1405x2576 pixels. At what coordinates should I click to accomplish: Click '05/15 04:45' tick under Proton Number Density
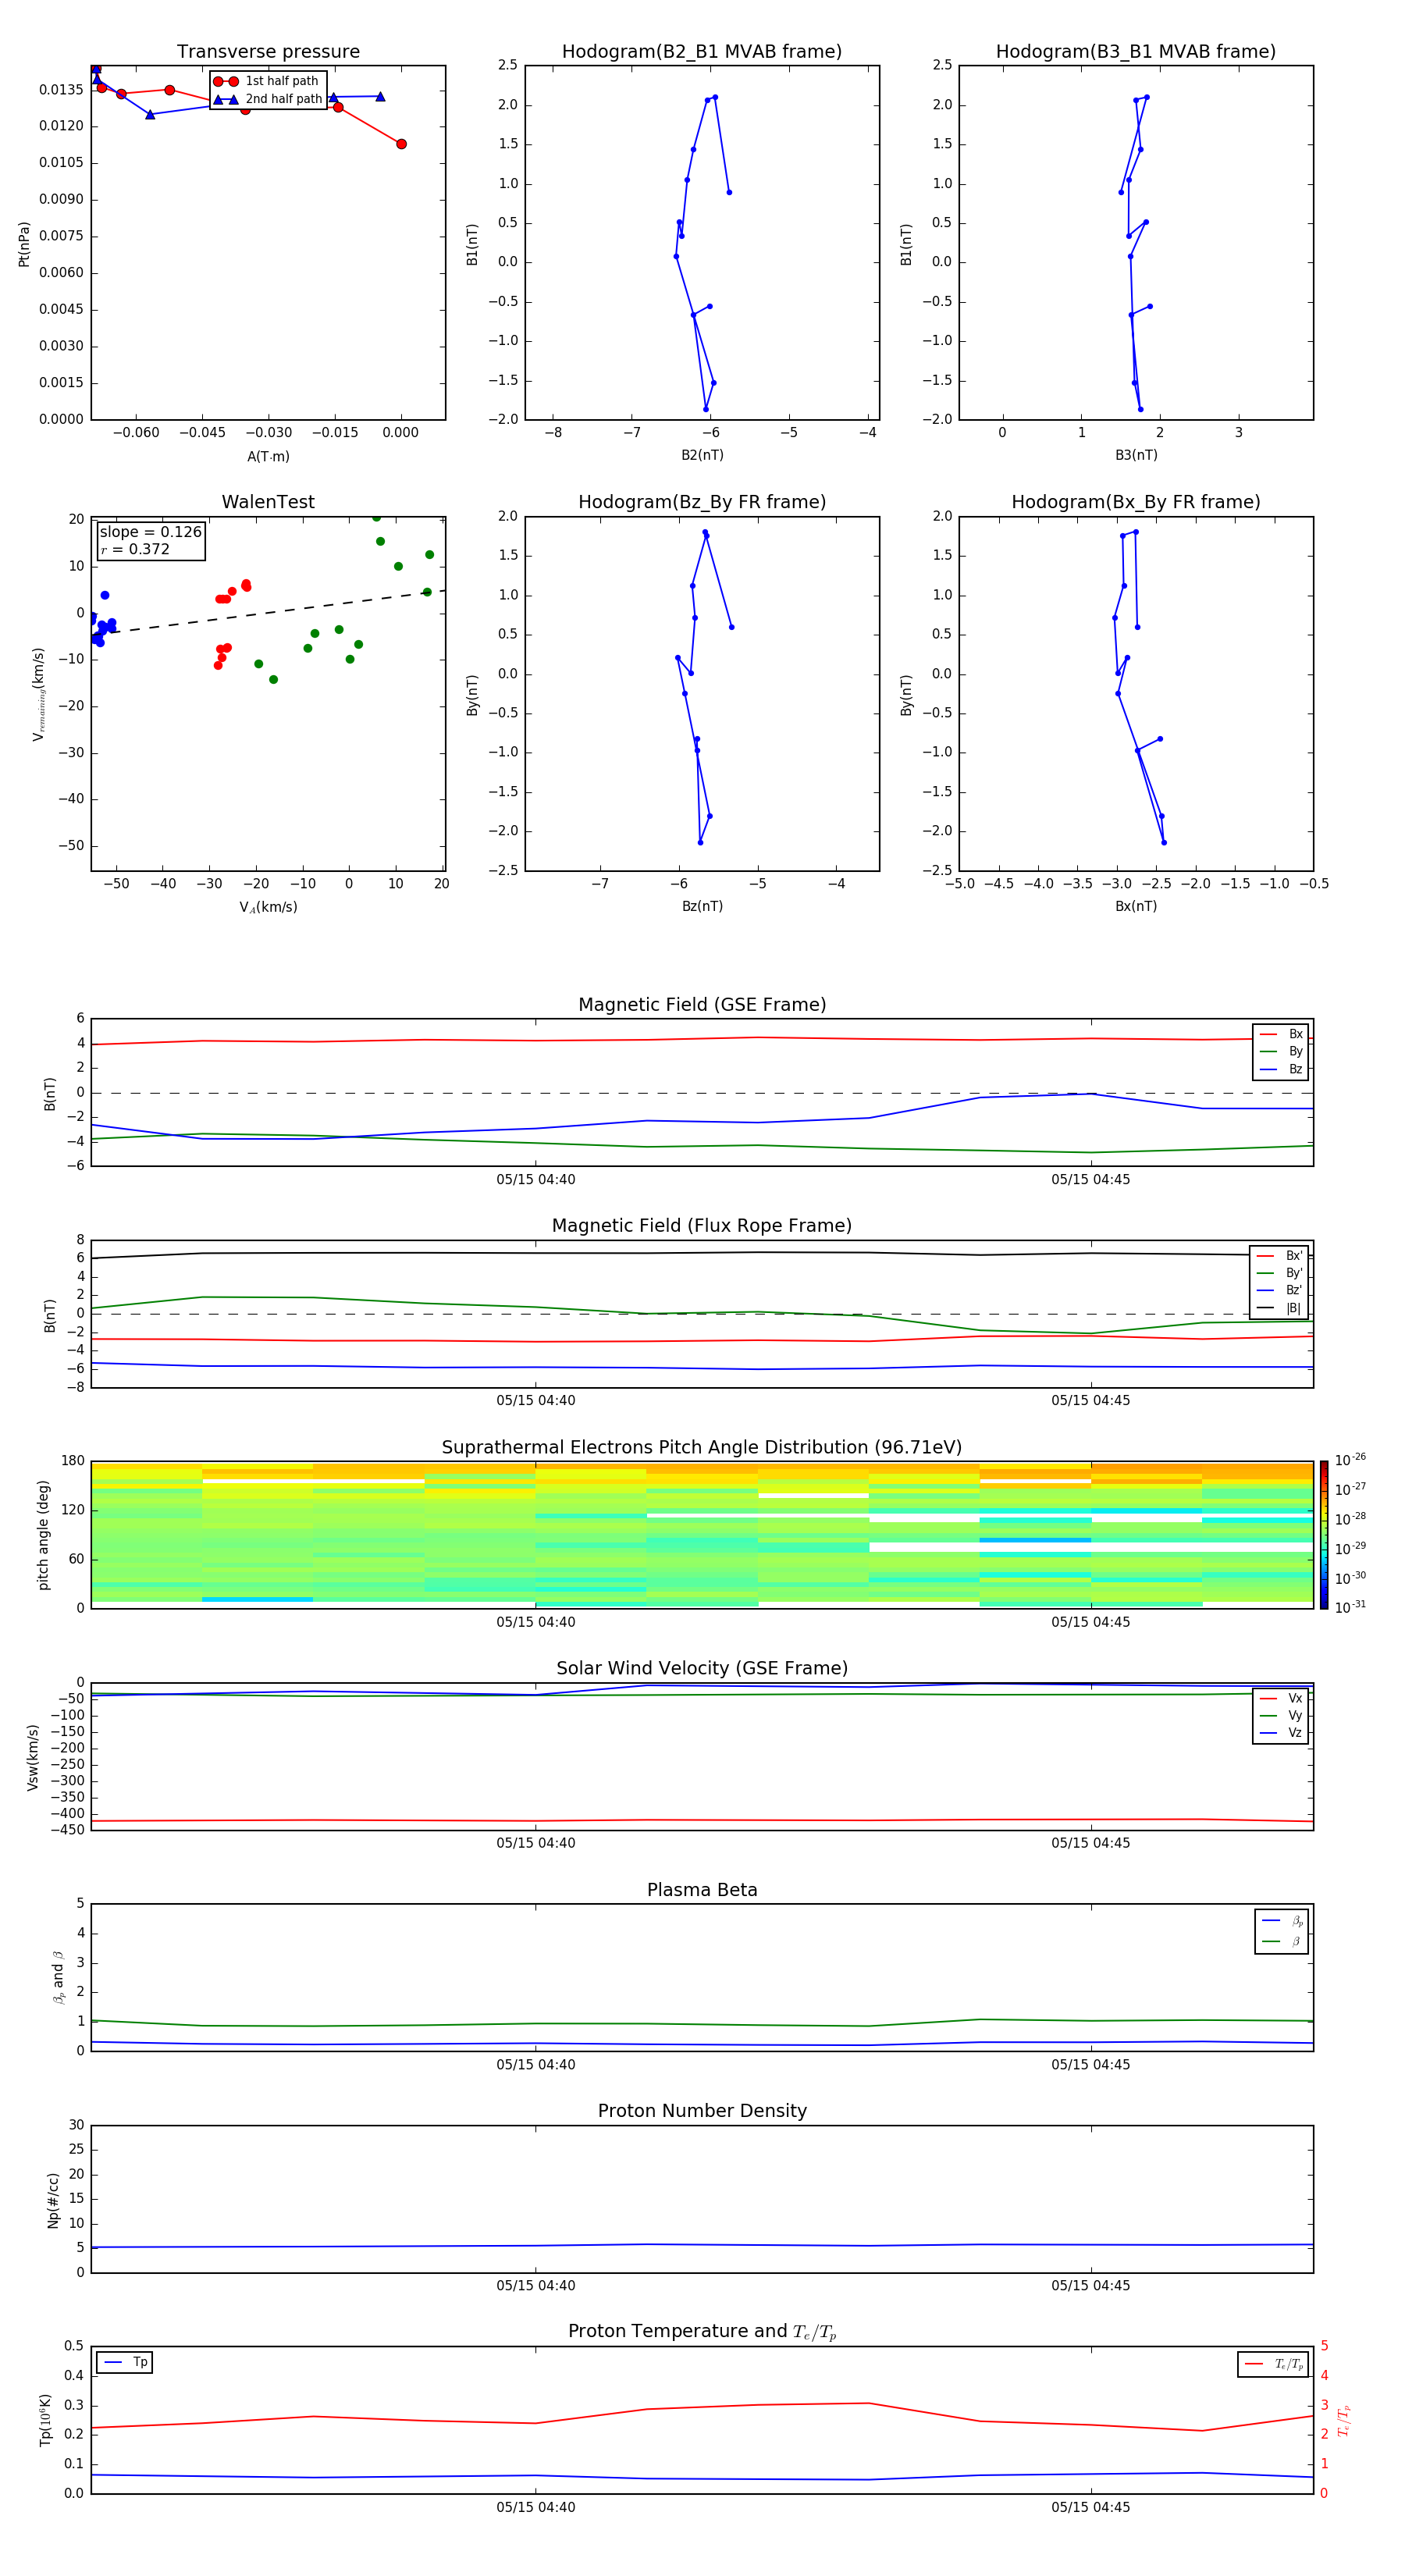point(1091,2285)
